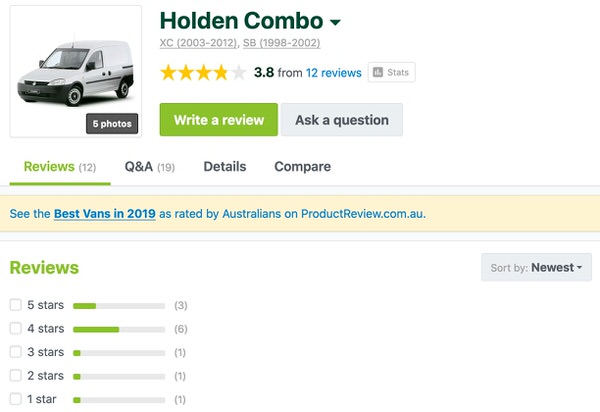
Task: Open the Details tab
Action: click(x=225, y=167)
